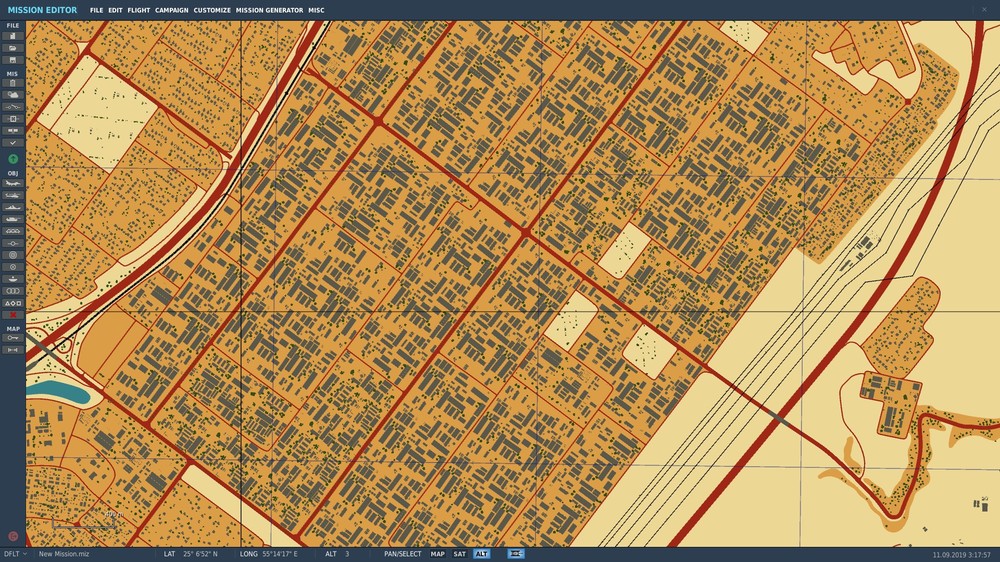Toggle the ALT map mode button

point(482,554)
